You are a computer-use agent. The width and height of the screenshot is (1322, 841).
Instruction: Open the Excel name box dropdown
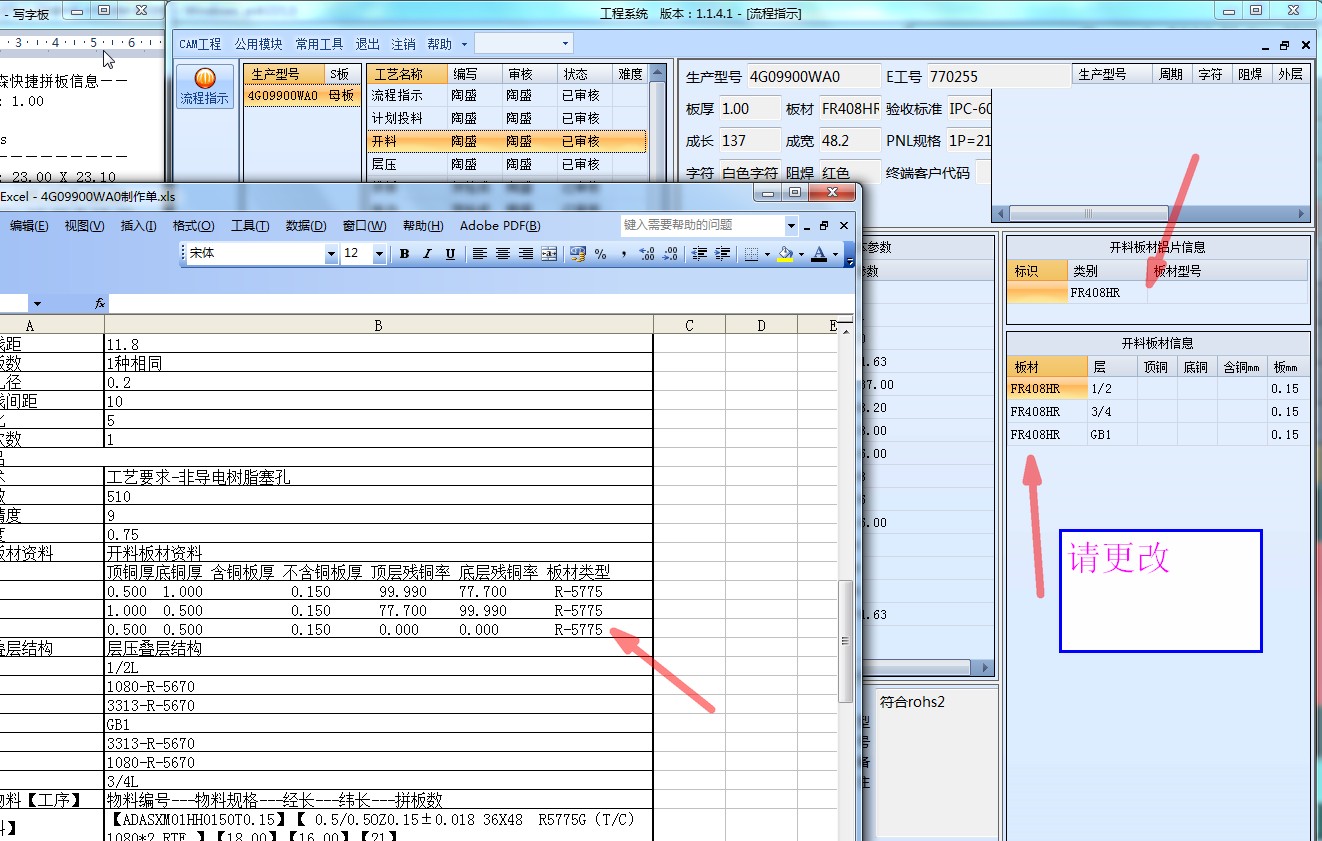[x=37, y=303]
